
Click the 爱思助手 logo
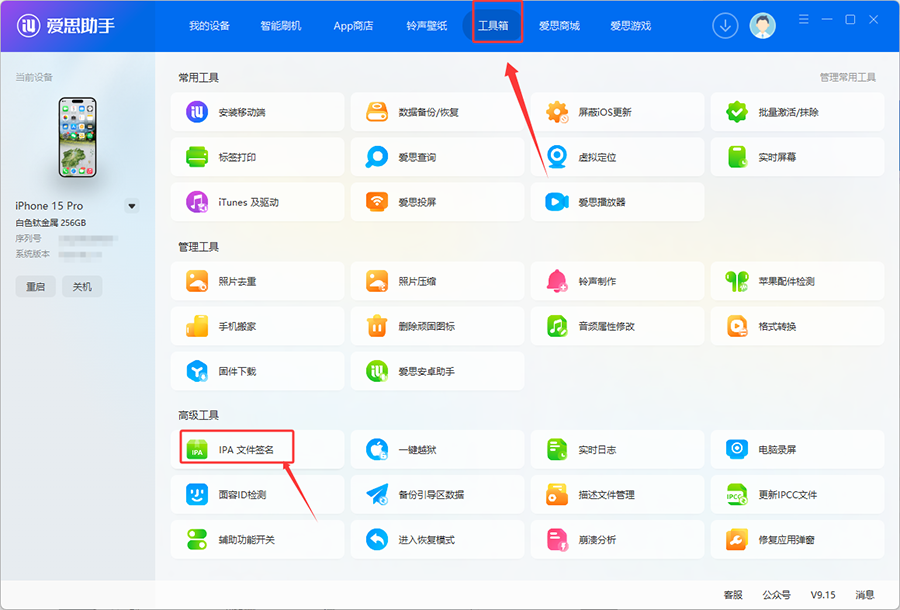click(x=65, y=25)
